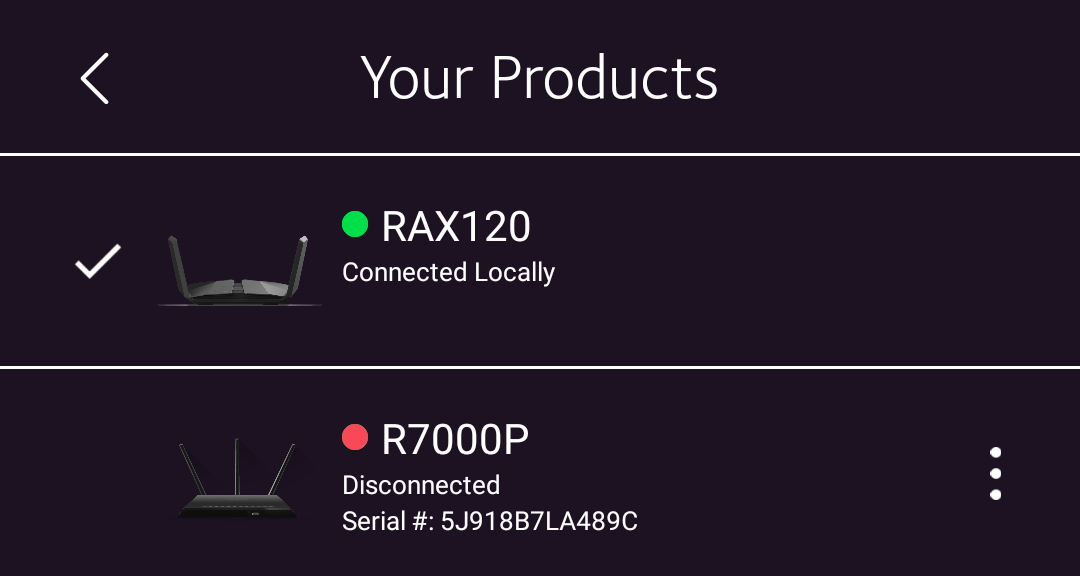Select the R7000P product name
The image size is (1080, 576).
tap(455, 439)
